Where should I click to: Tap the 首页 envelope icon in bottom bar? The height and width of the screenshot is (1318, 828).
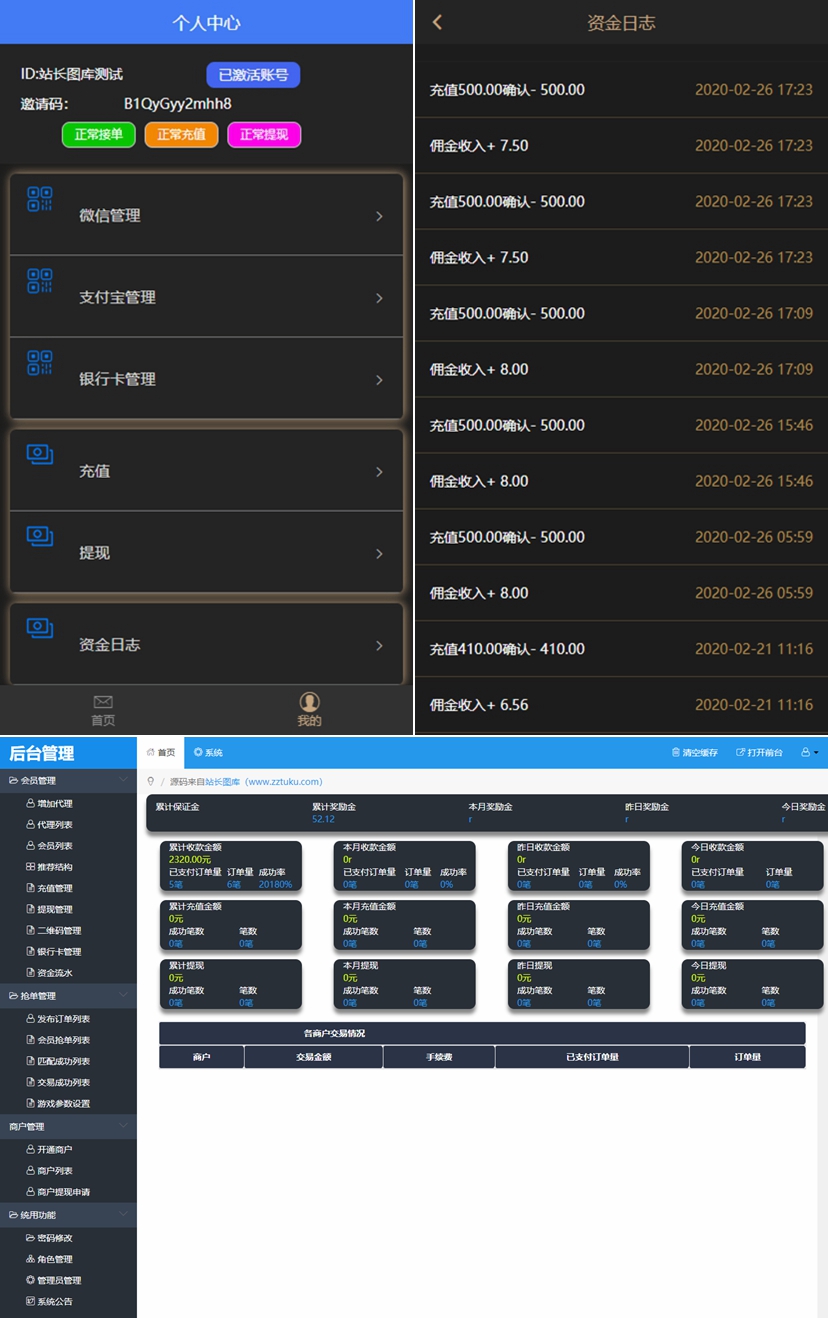click(103, 702)
